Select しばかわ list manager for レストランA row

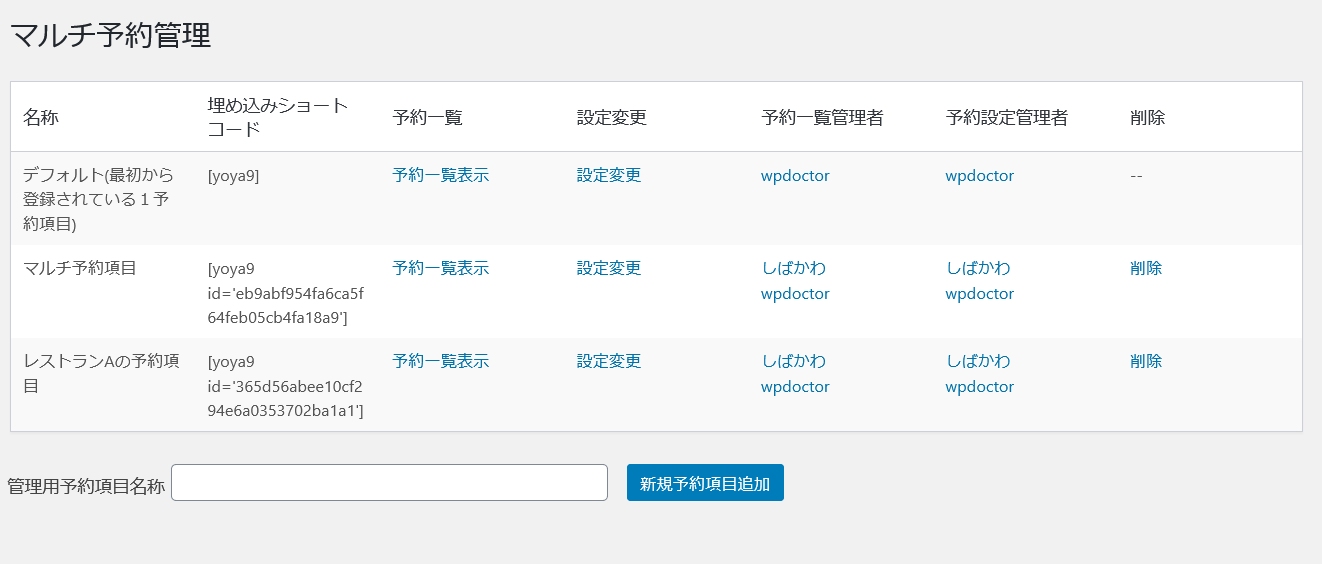tap(794, 361)
